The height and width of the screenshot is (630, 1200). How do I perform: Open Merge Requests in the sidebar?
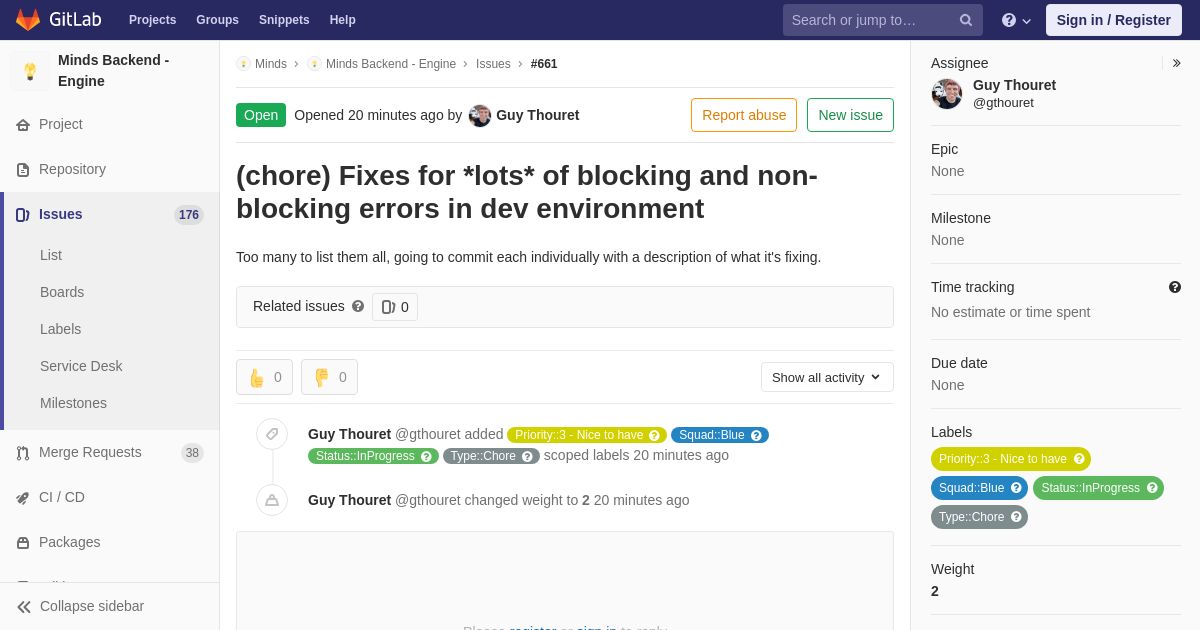coord(90,452)
